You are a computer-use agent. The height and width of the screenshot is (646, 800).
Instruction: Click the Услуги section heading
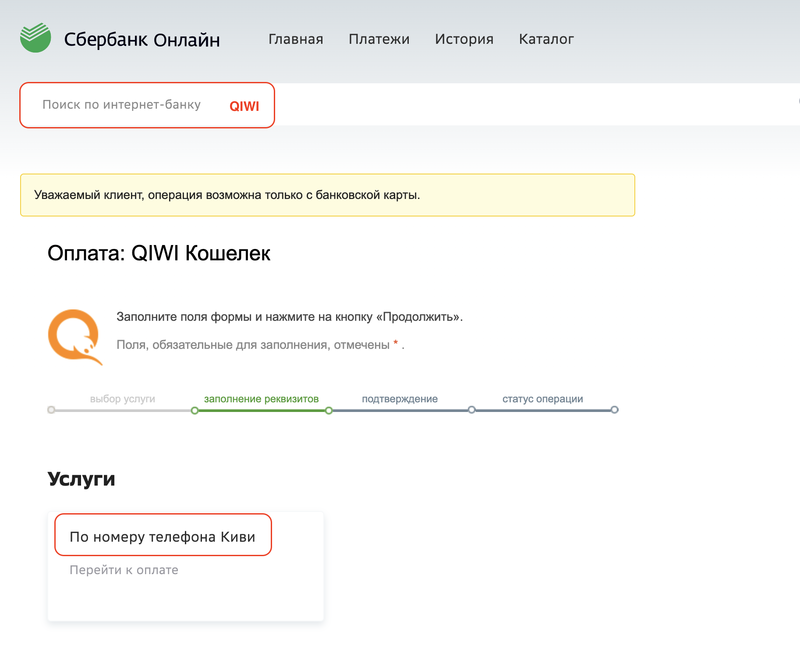(x=81, y=479)
